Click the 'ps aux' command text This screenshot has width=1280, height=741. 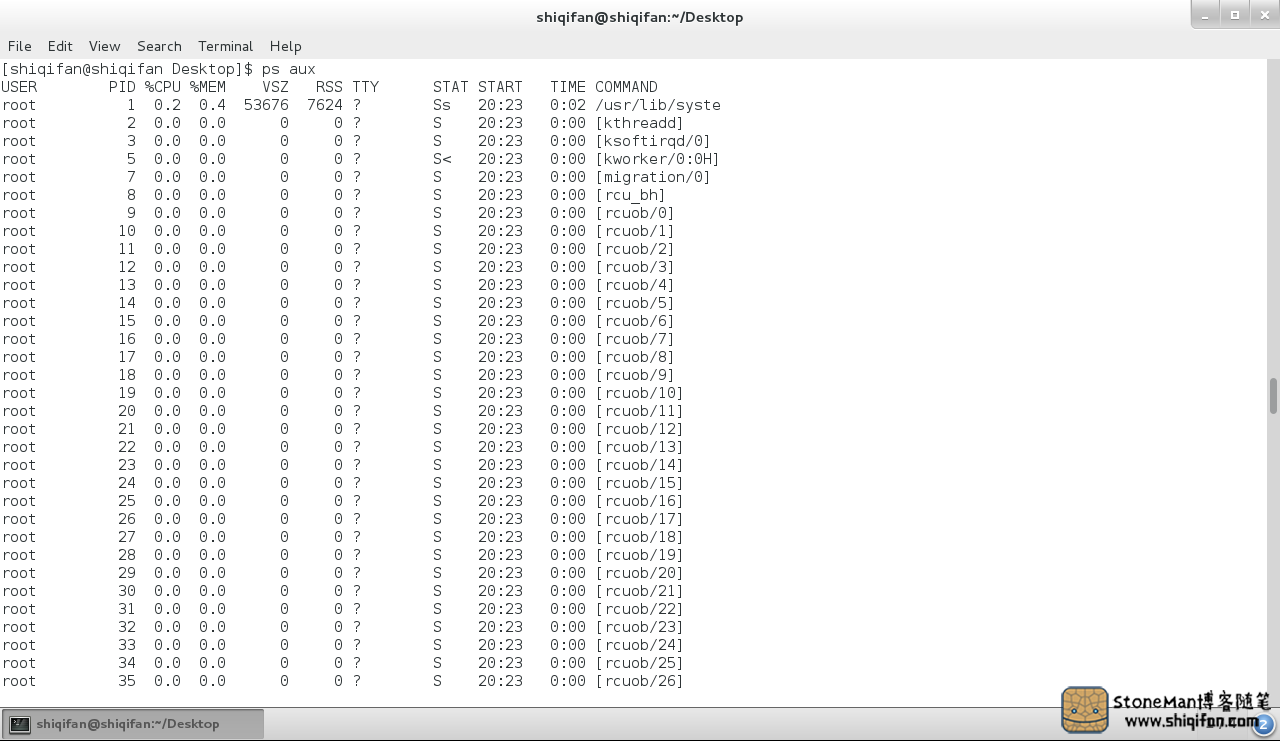point(288,69)
